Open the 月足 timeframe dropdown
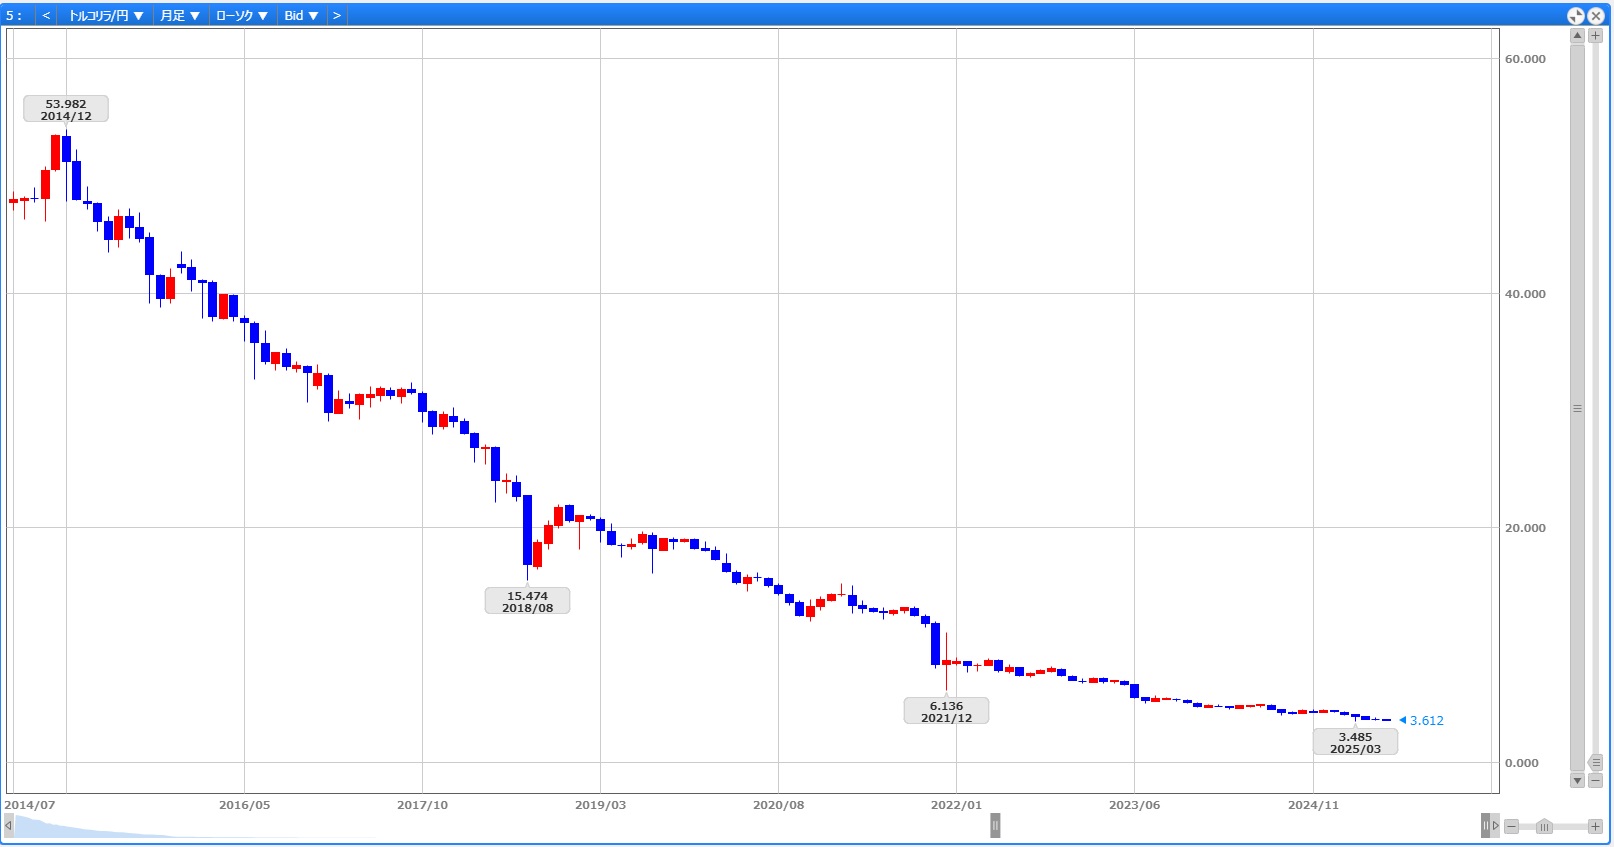1614x847 pixels. (x=180, y=15)
